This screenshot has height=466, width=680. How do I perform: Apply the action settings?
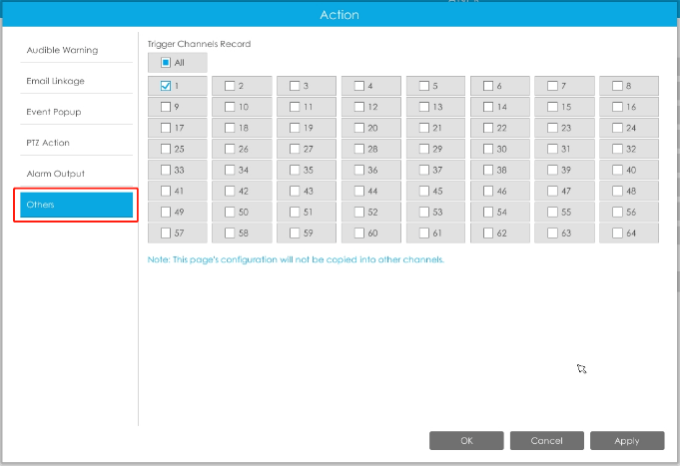click(627, 440)
